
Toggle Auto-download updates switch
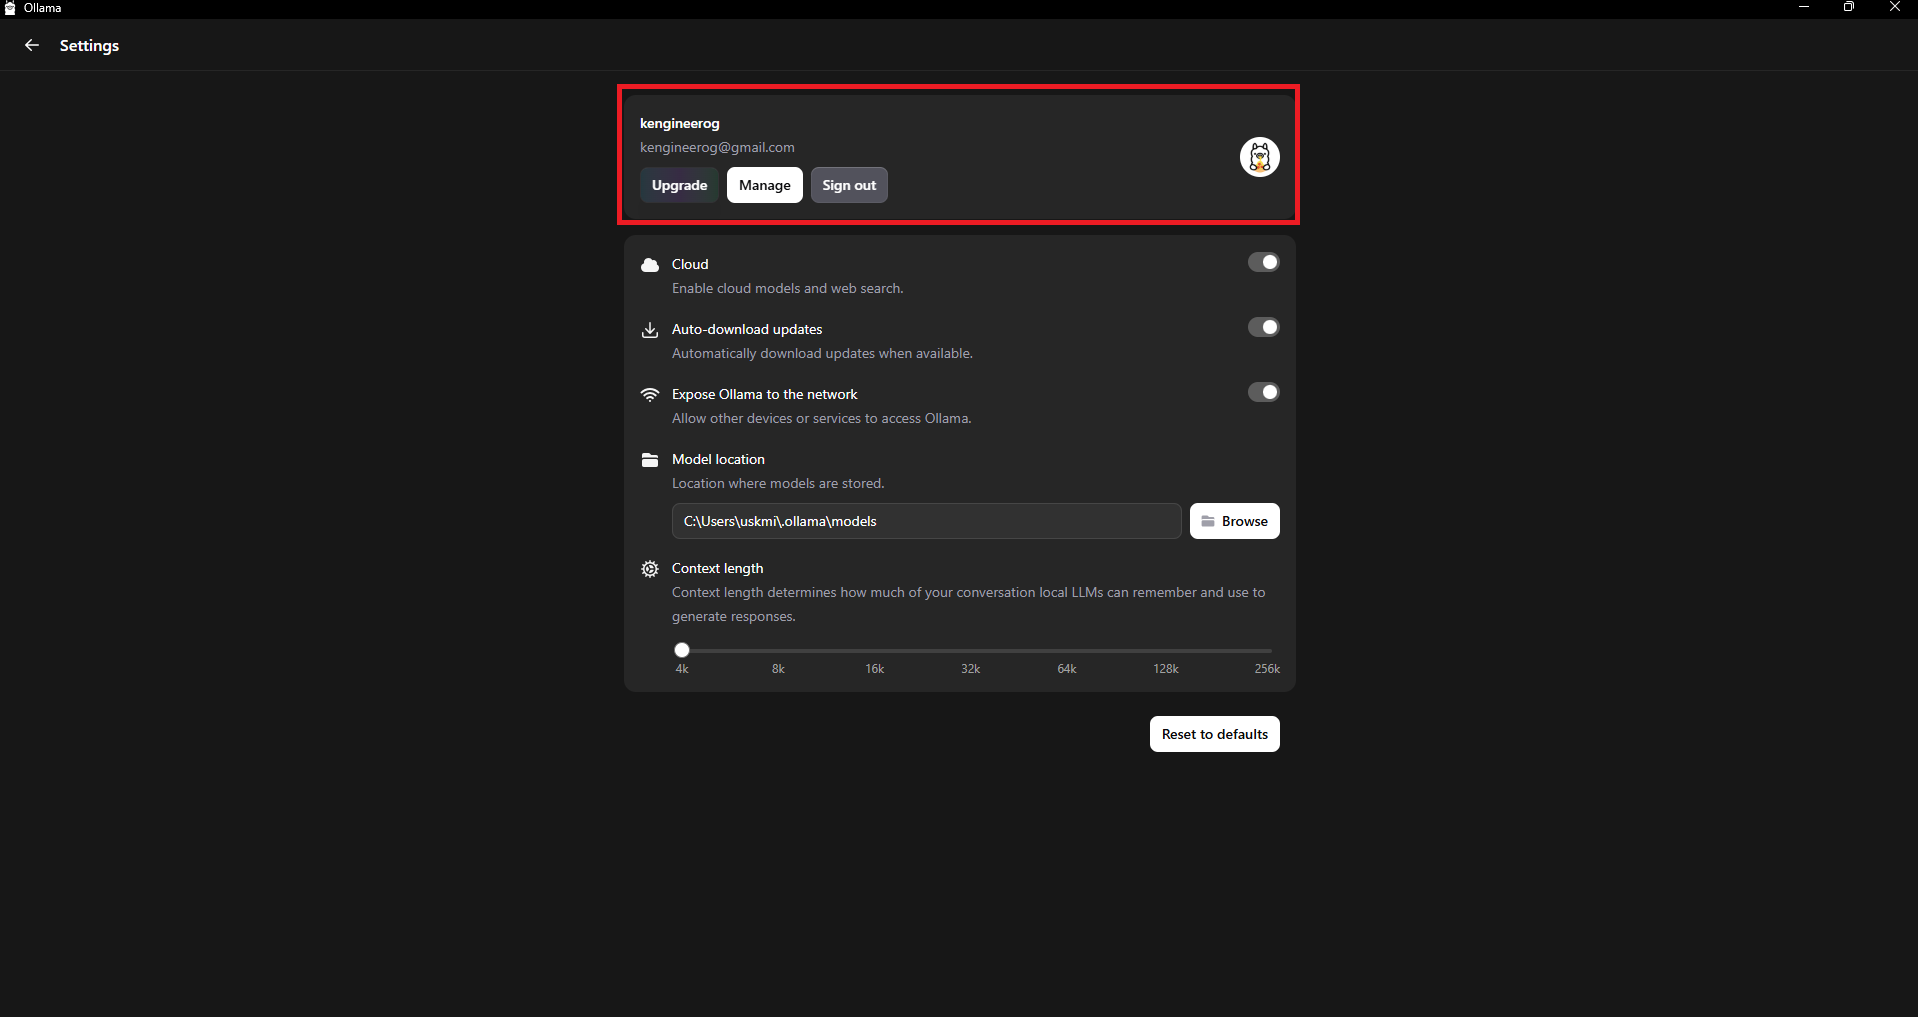coord(1263,327)
